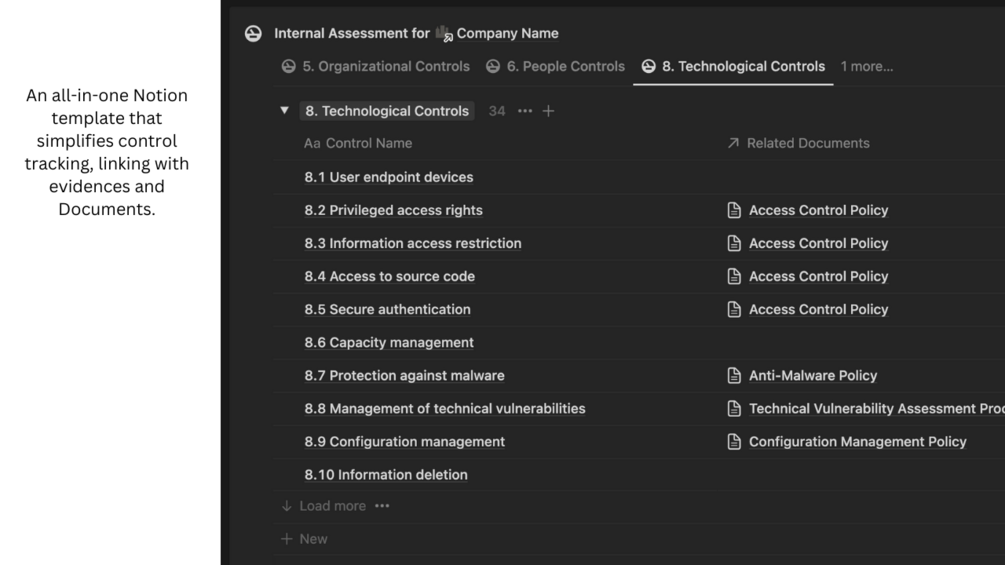Click the document icon in the 8.2 row

[734, 210]
